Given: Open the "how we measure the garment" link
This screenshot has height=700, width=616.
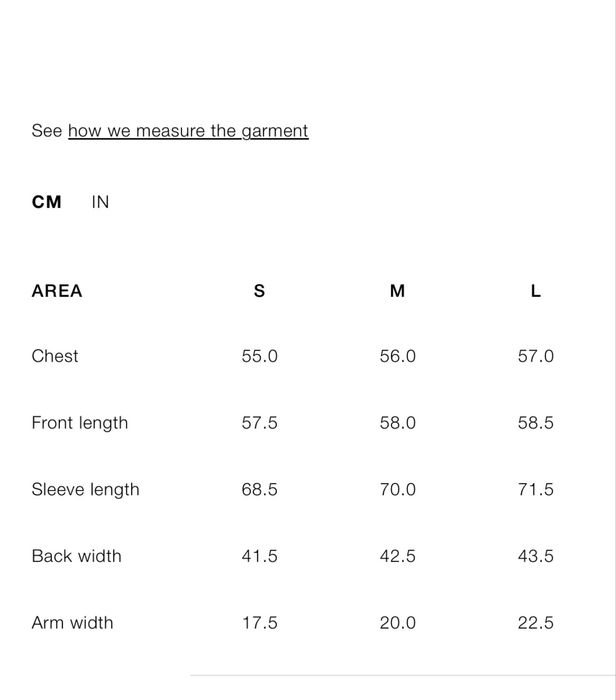Looking at the screenshot, I should (188, 131).
